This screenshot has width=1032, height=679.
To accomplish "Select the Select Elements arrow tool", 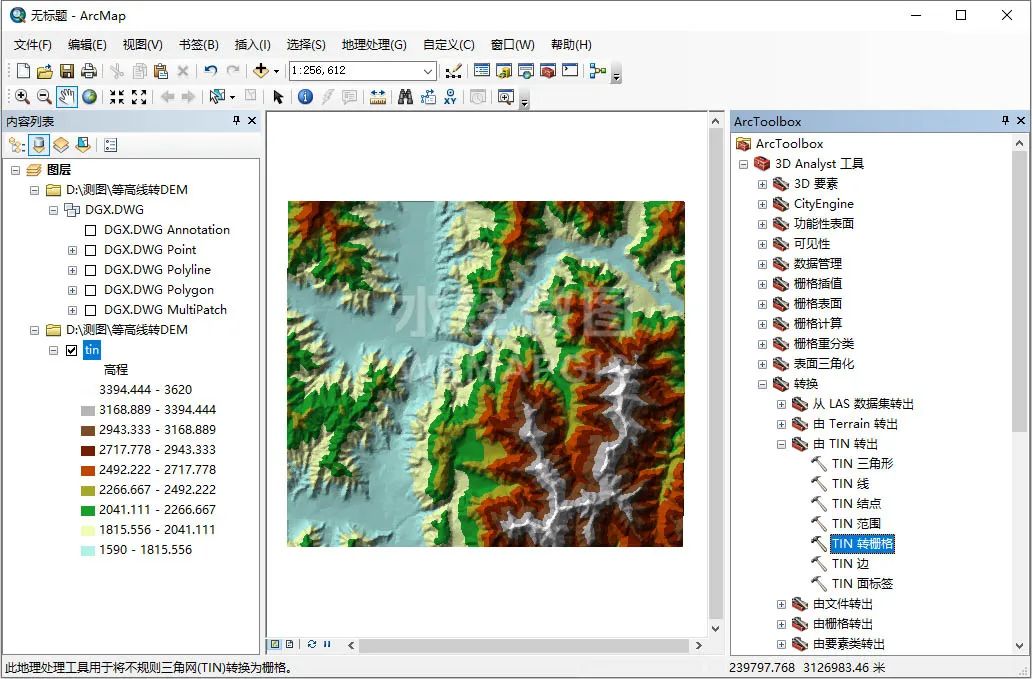I will 278,97.
